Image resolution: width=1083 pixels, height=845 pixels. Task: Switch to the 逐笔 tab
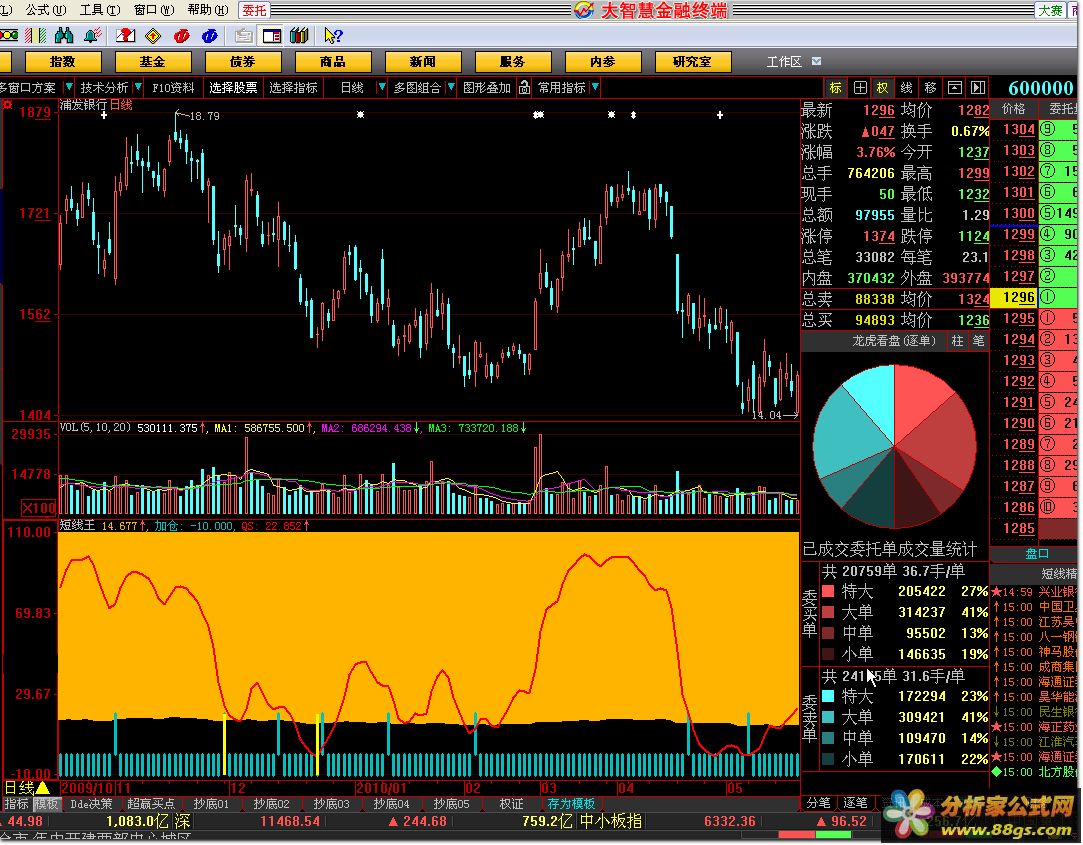coord(855,803)
